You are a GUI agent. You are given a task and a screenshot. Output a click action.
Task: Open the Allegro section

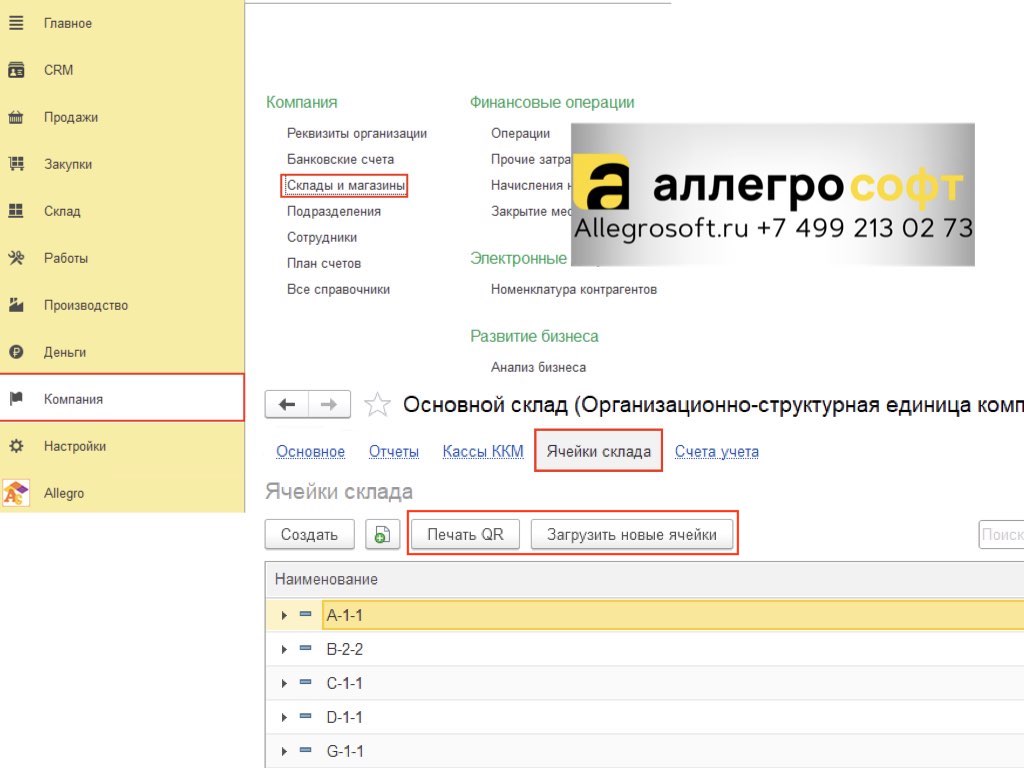click(122, 493)
